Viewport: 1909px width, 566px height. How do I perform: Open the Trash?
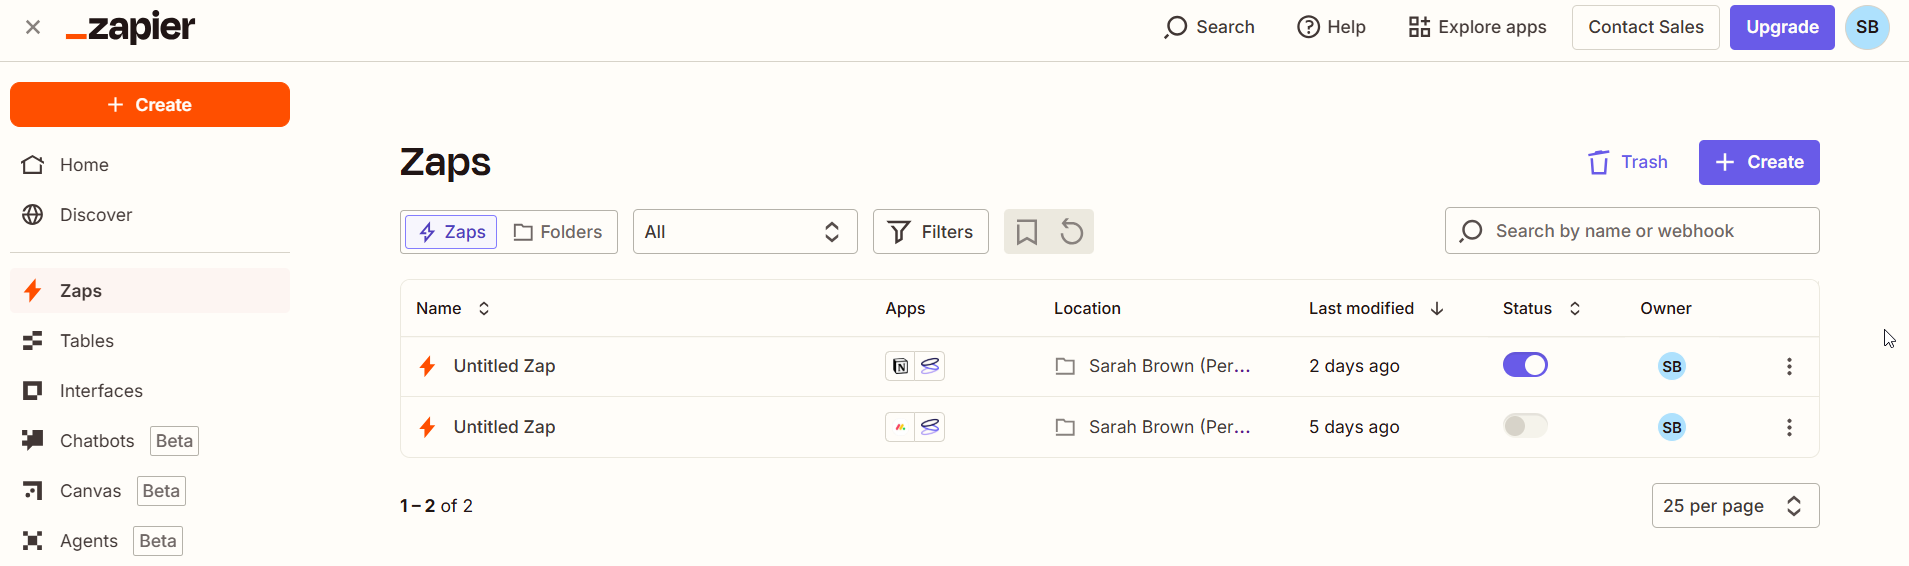(x=1628, y=162)
